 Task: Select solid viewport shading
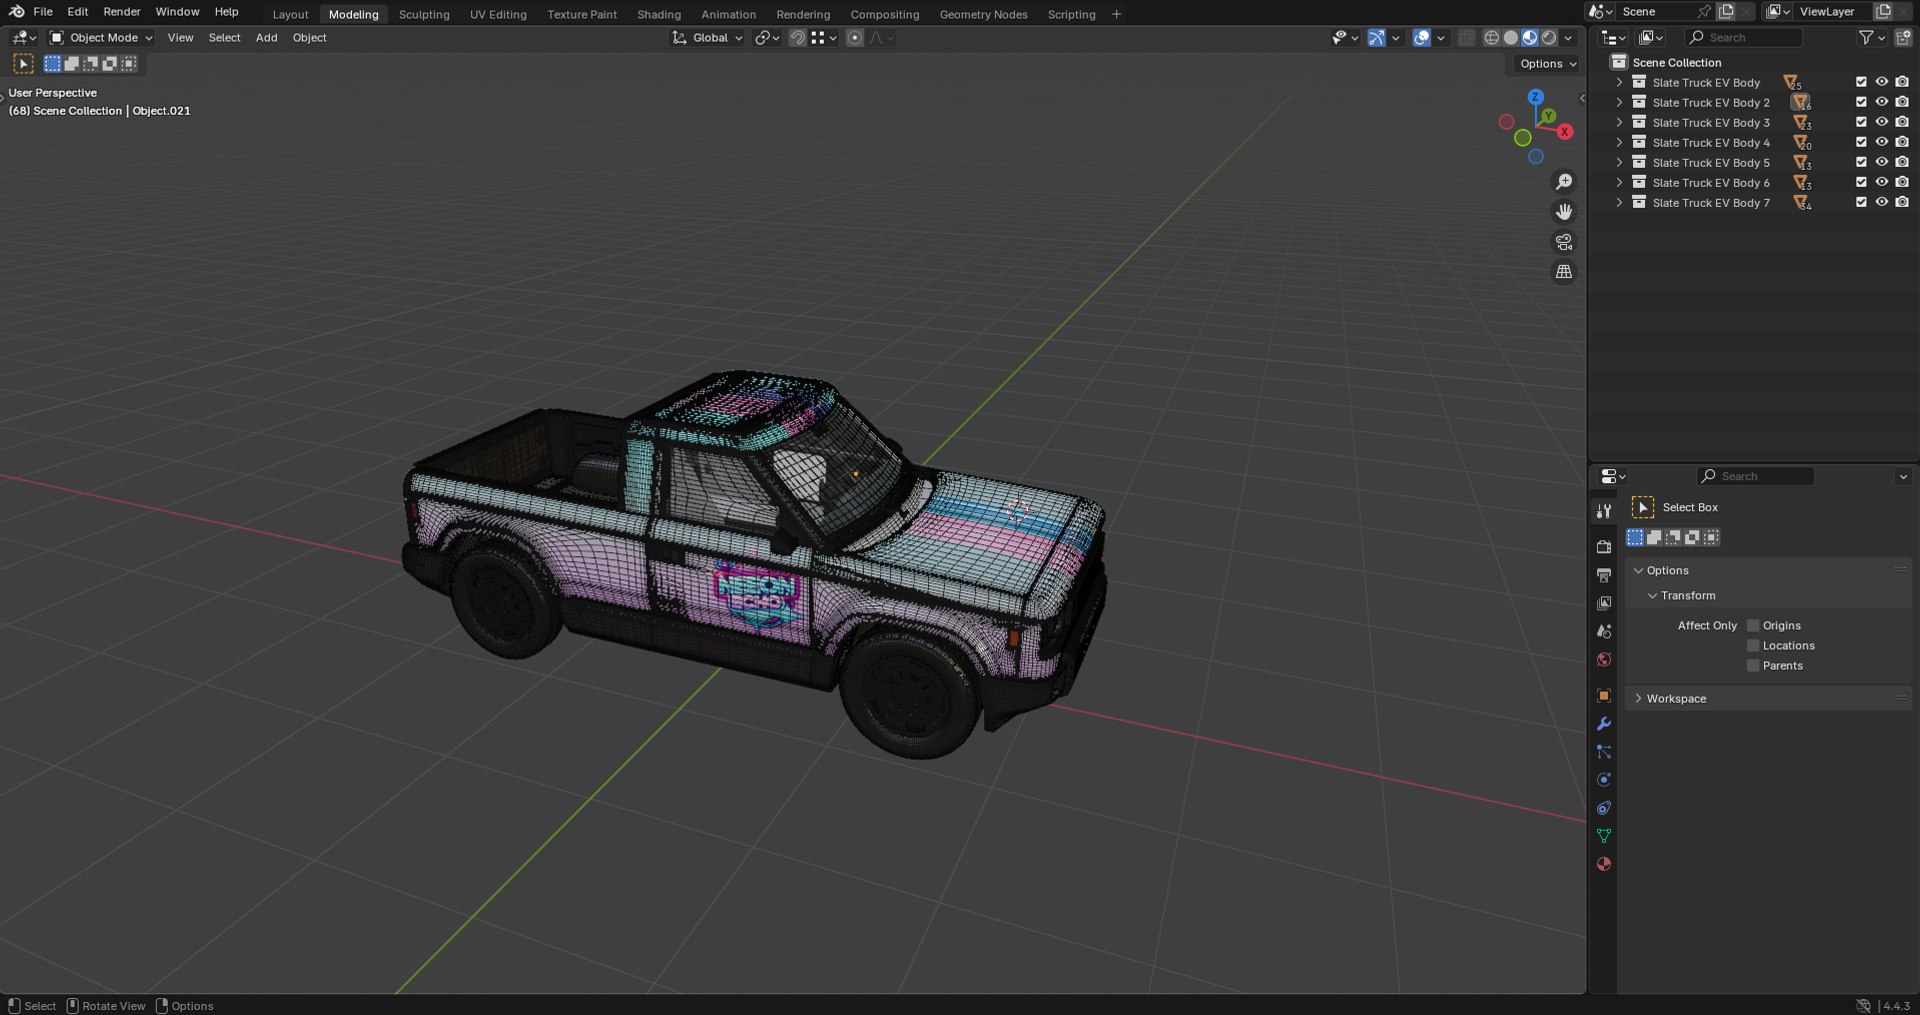coord(1511,38)
